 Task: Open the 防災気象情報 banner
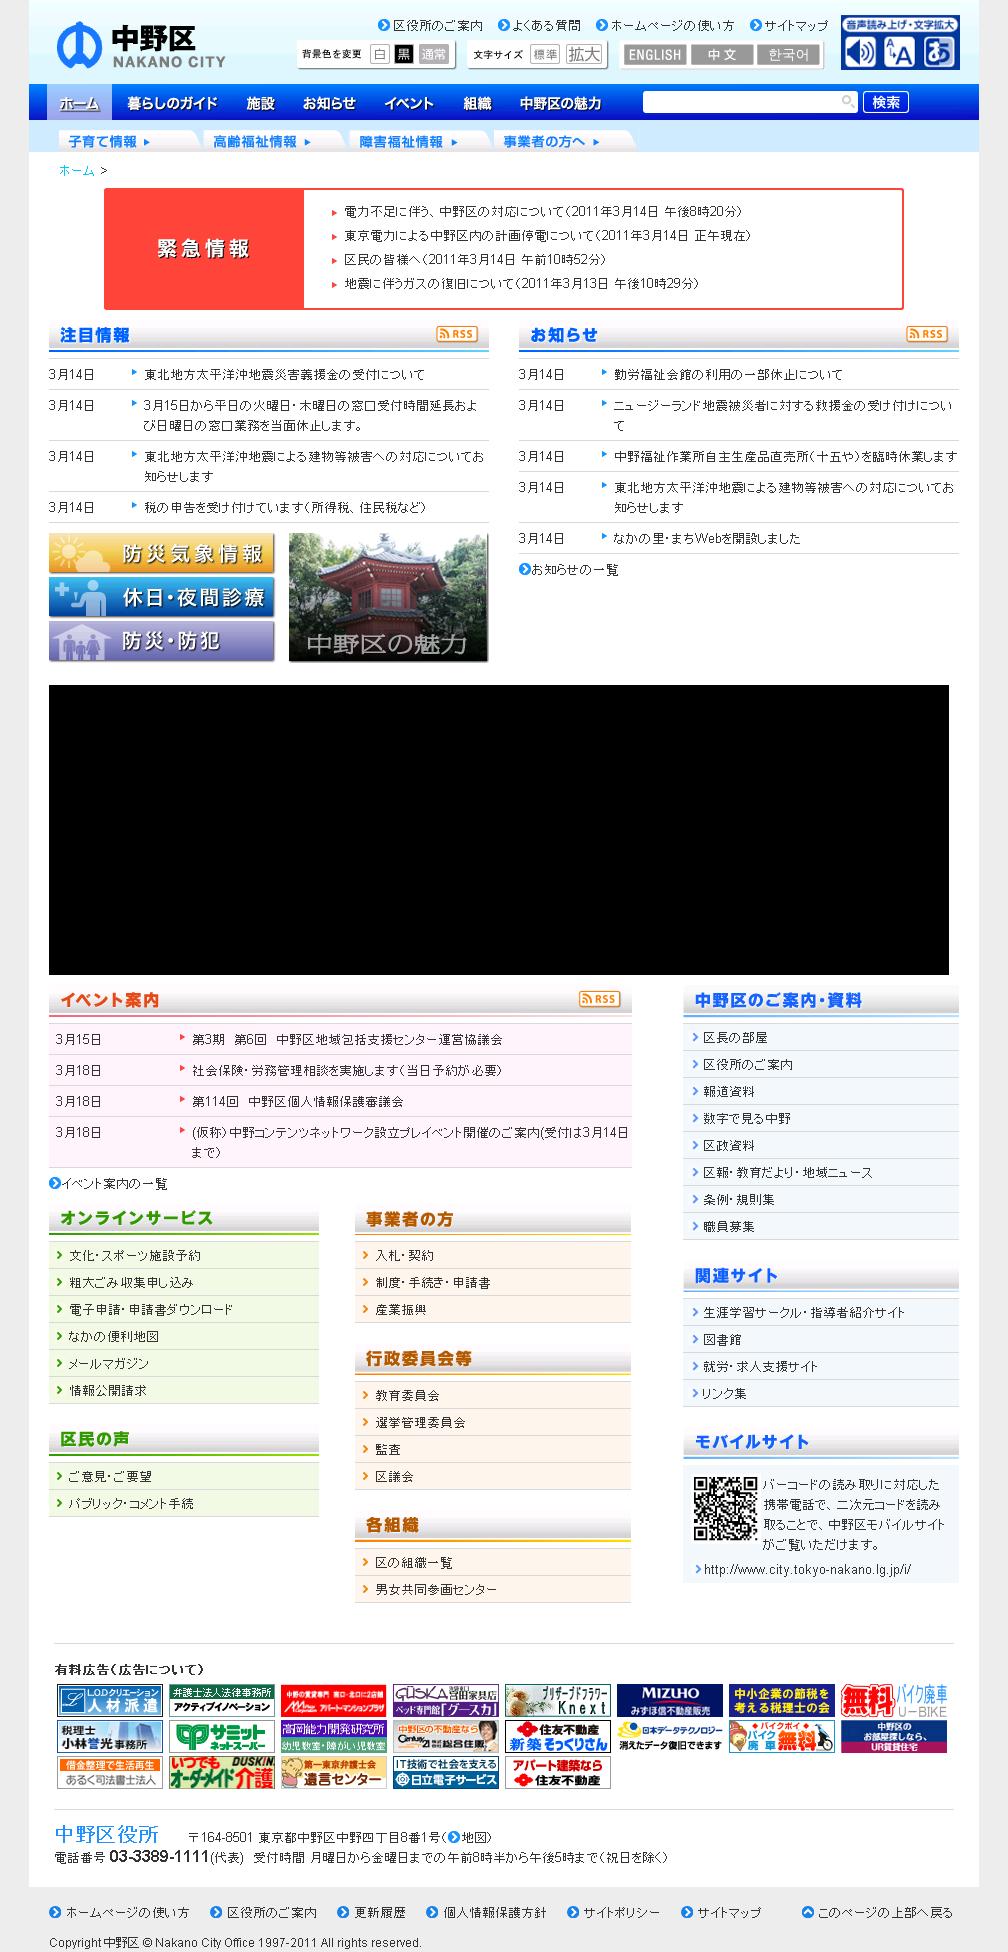click(x=161, y=553)
